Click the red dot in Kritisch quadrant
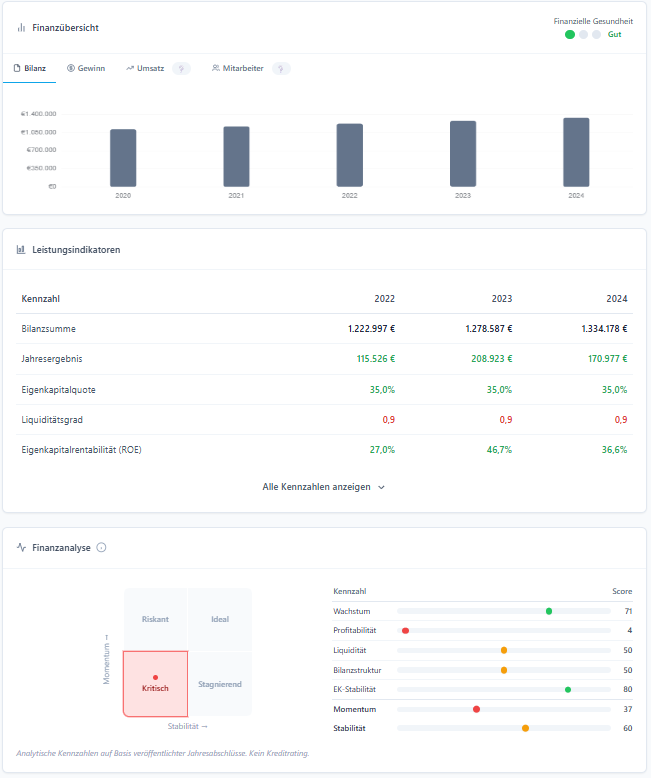The width and height of the screenshot is (651, 778). (155, 677)
